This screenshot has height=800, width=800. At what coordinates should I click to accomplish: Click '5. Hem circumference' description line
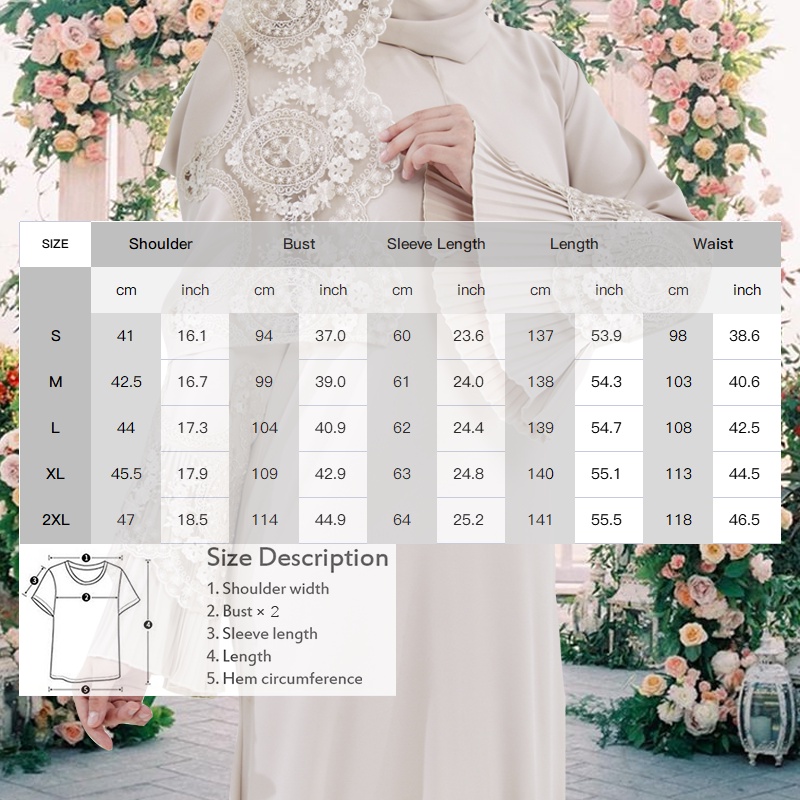point(284,679)
